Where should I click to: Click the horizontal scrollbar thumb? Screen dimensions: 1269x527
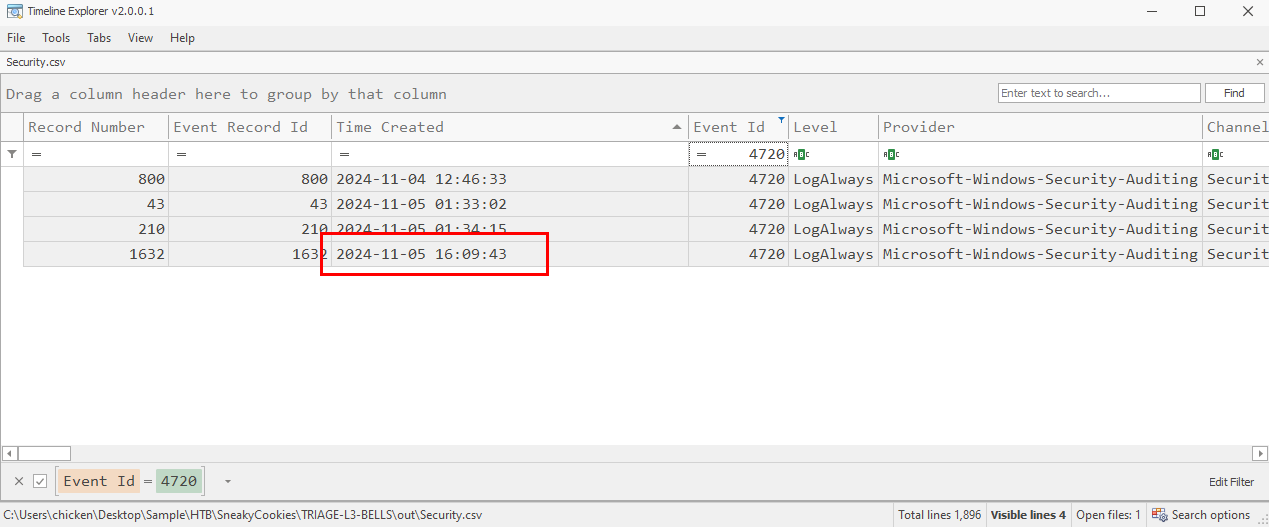[44, 453]
